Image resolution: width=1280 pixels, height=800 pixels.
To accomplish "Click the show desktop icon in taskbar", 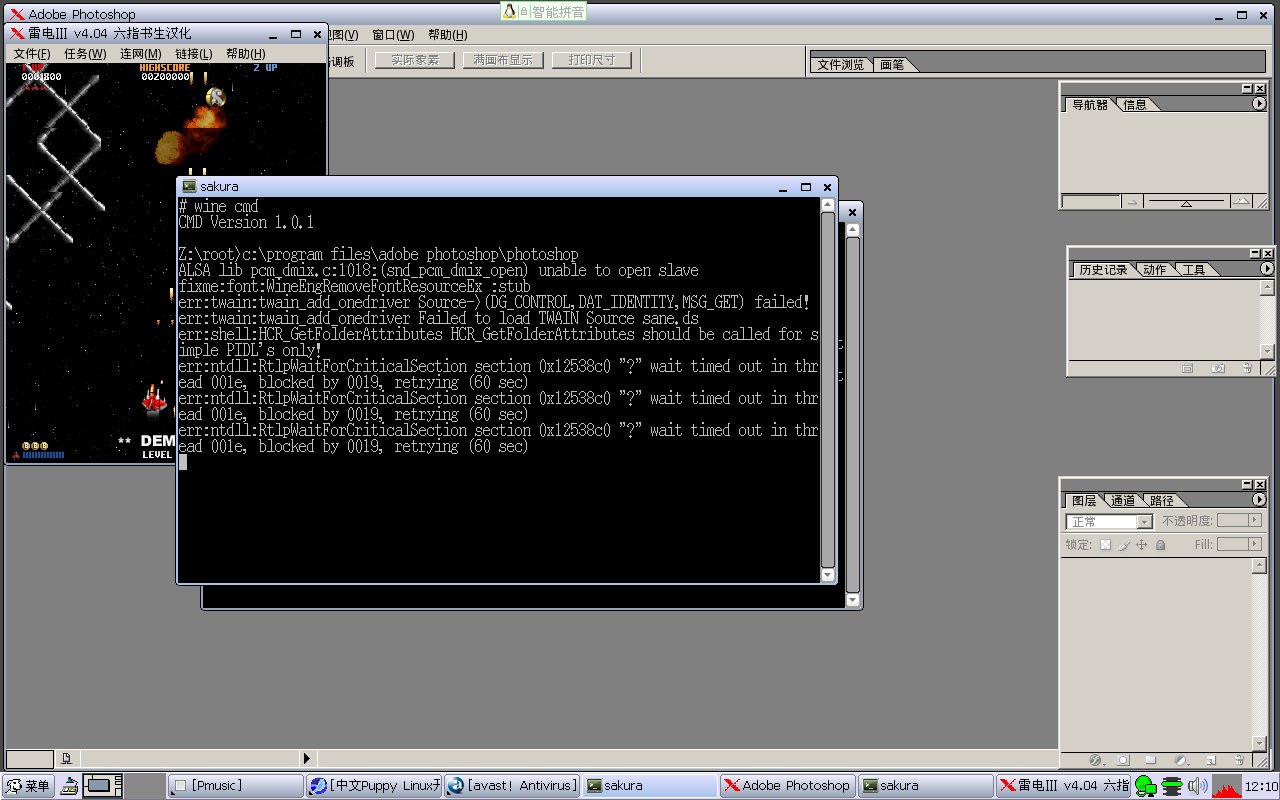I will pos(69,785).
